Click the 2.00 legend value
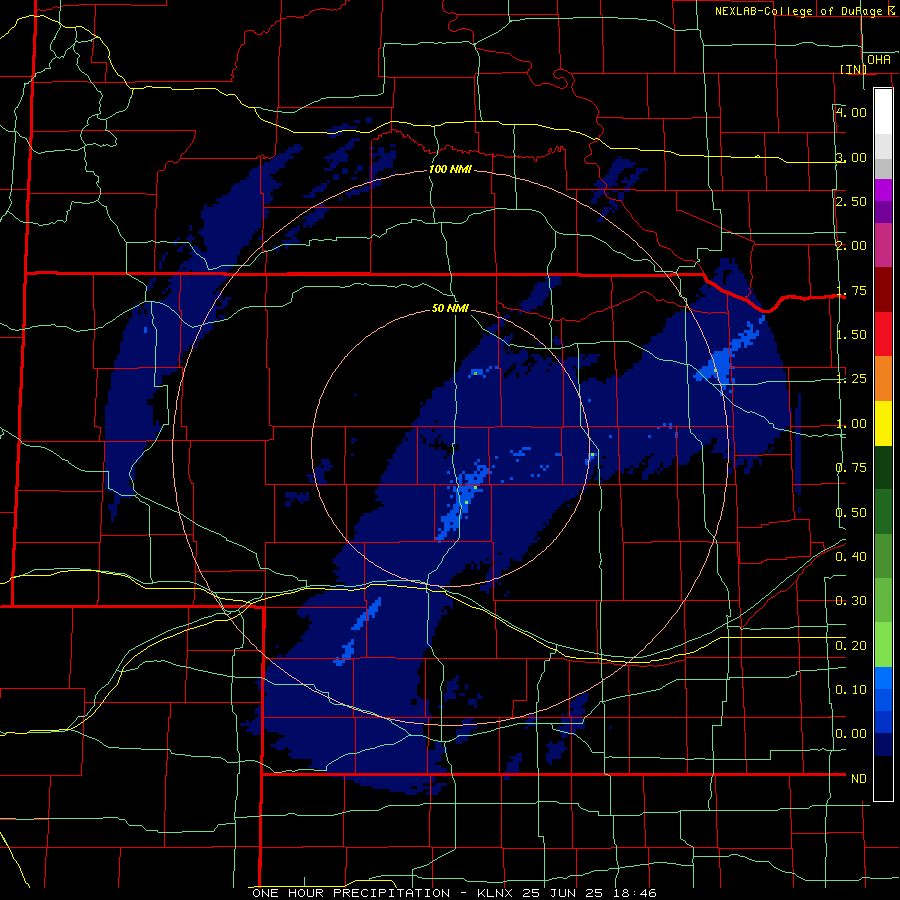Viewport: 900px width, 900px height. [851, 246]
